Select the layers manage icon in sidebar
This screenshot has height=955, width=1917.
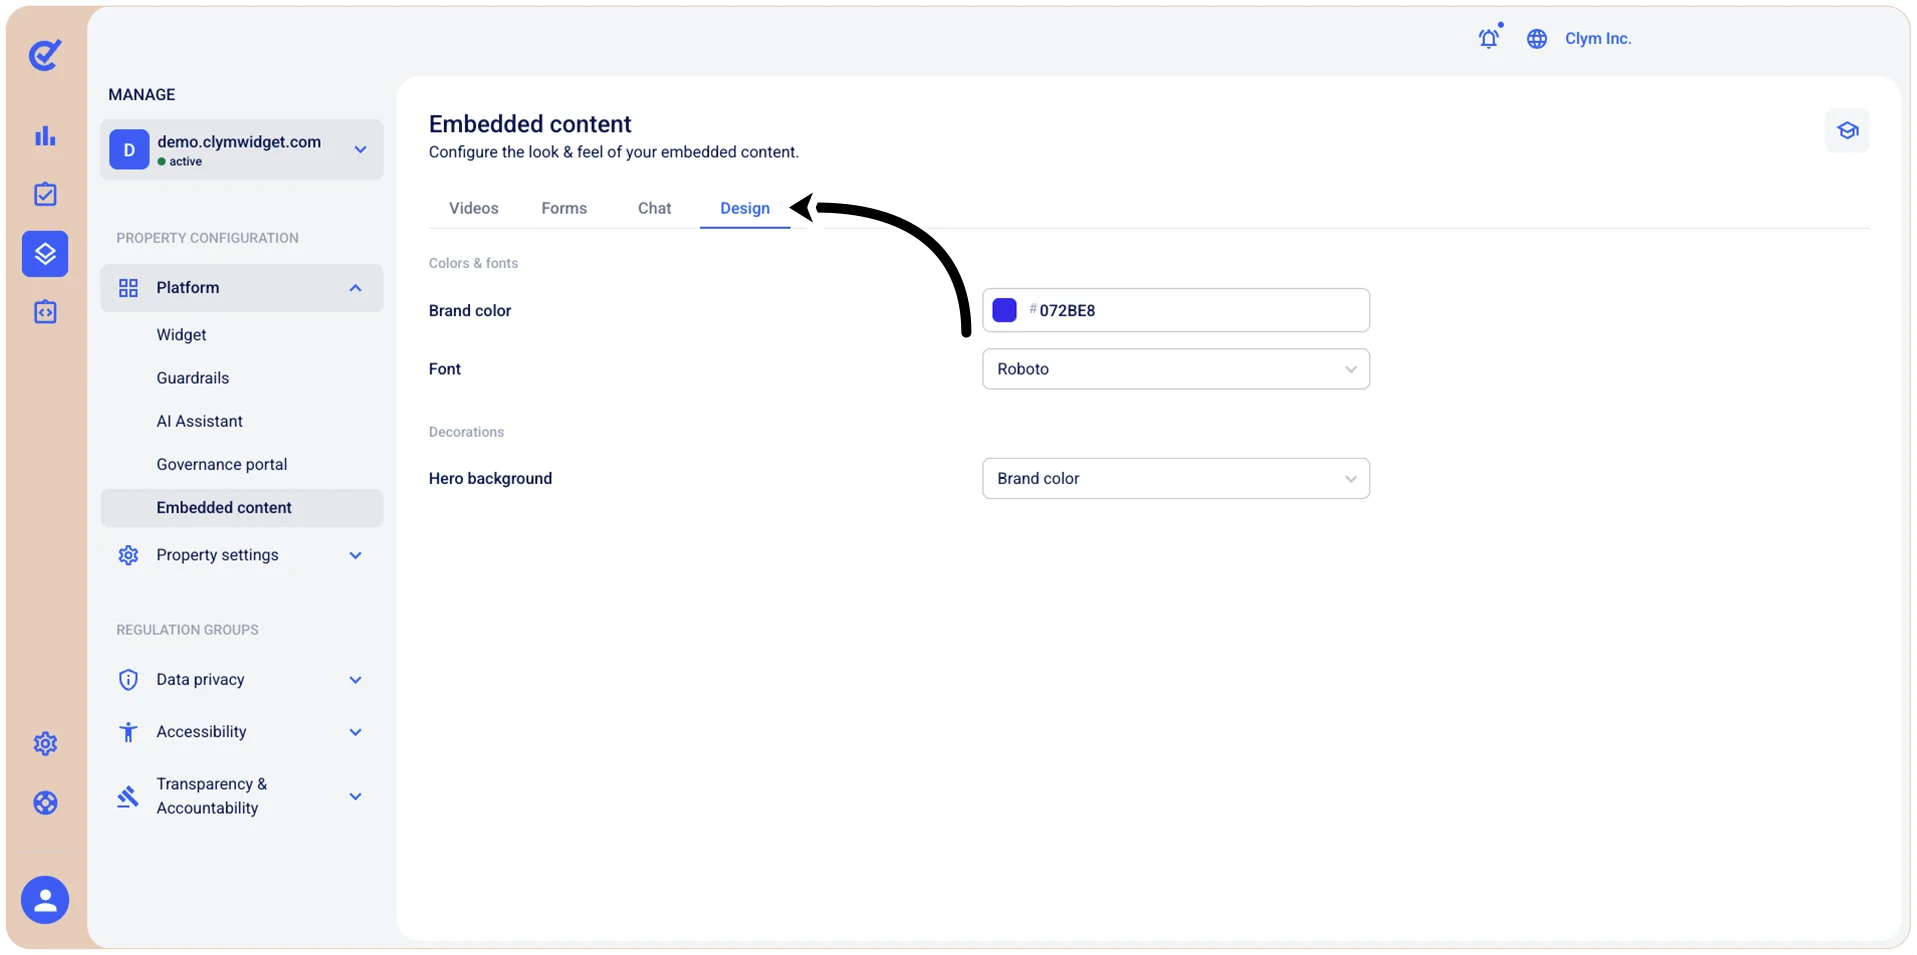(x=45, y=254)
